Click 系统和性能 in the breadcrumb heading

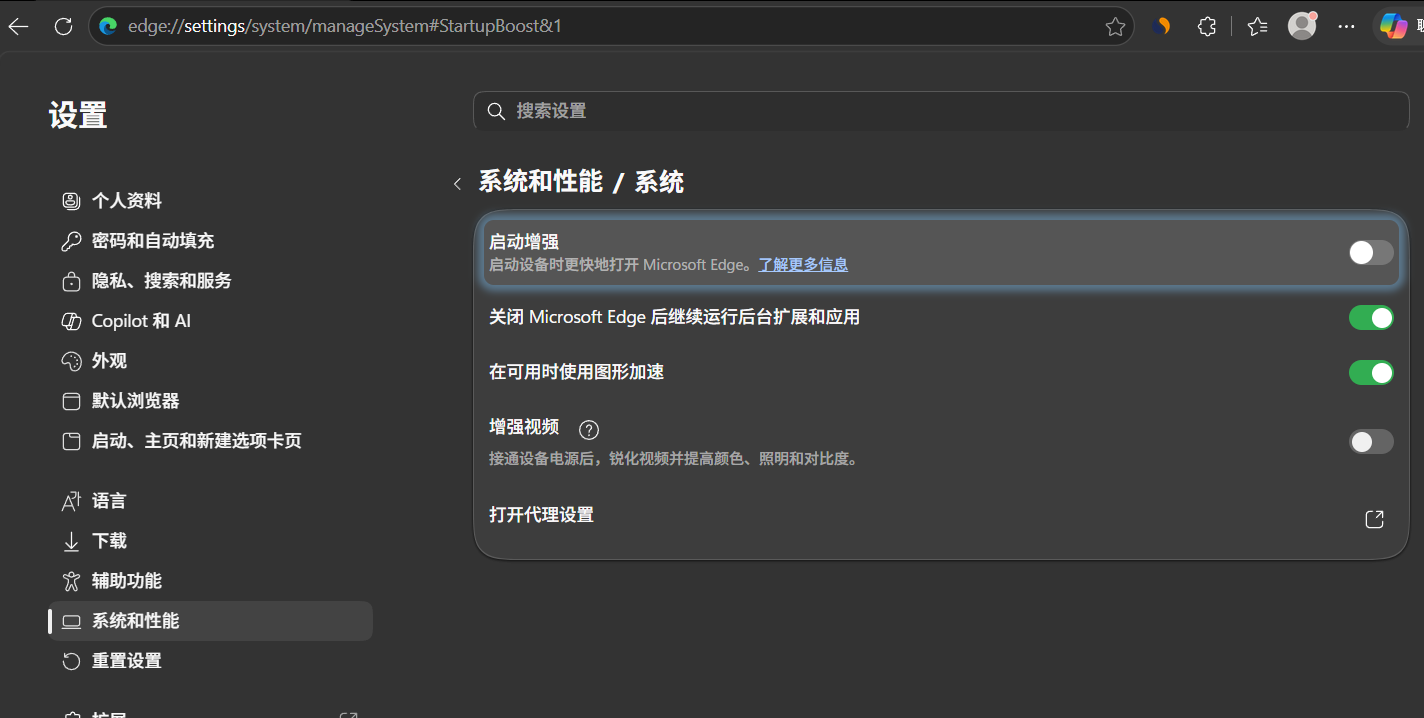coord(541,182)
